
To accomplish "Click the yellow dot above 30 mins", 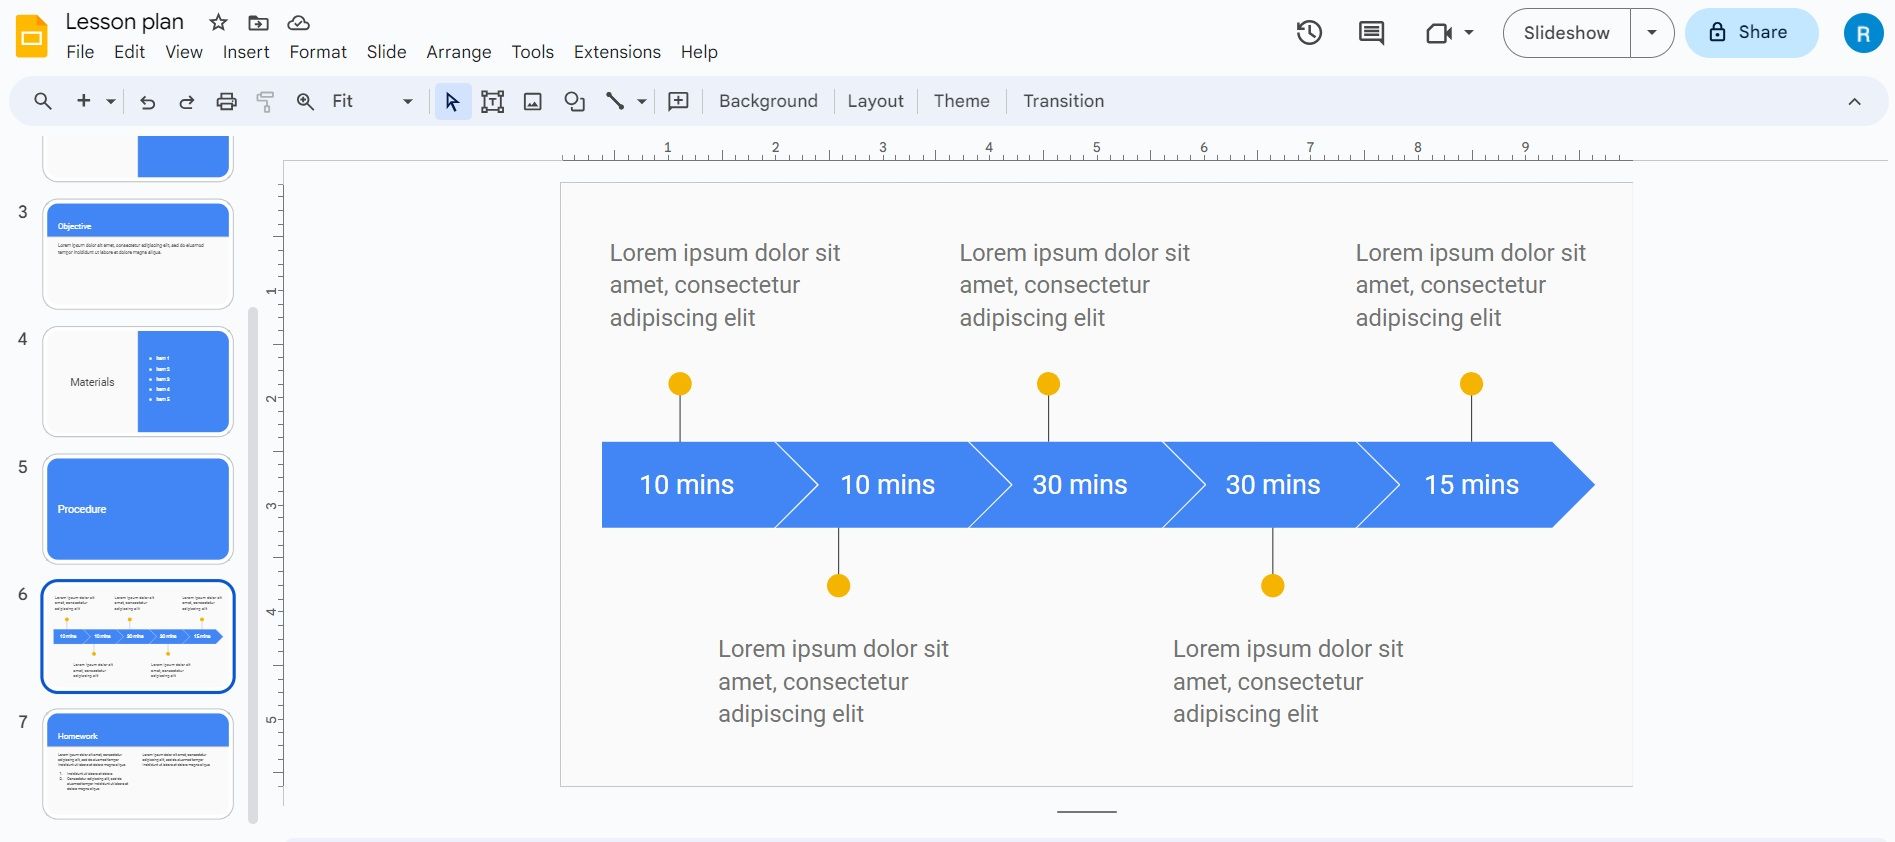I will pos(1048,384).
